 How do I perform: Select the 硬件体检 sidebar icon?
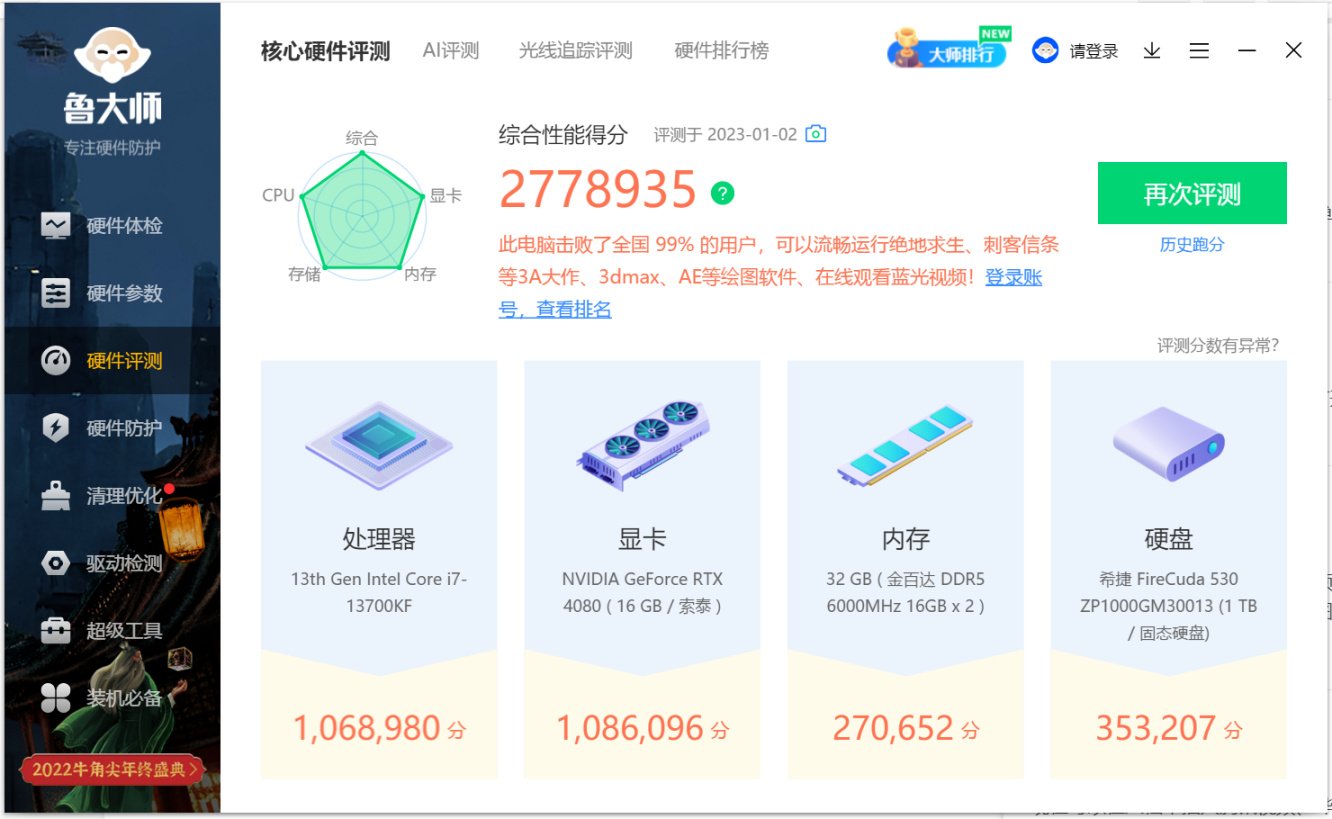tap(56, 225)
